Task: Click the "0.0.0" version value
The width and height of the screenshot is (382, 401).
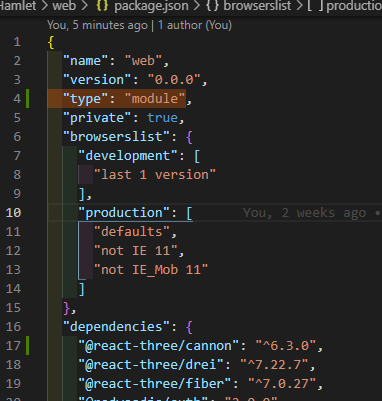Action: [174, 80]
